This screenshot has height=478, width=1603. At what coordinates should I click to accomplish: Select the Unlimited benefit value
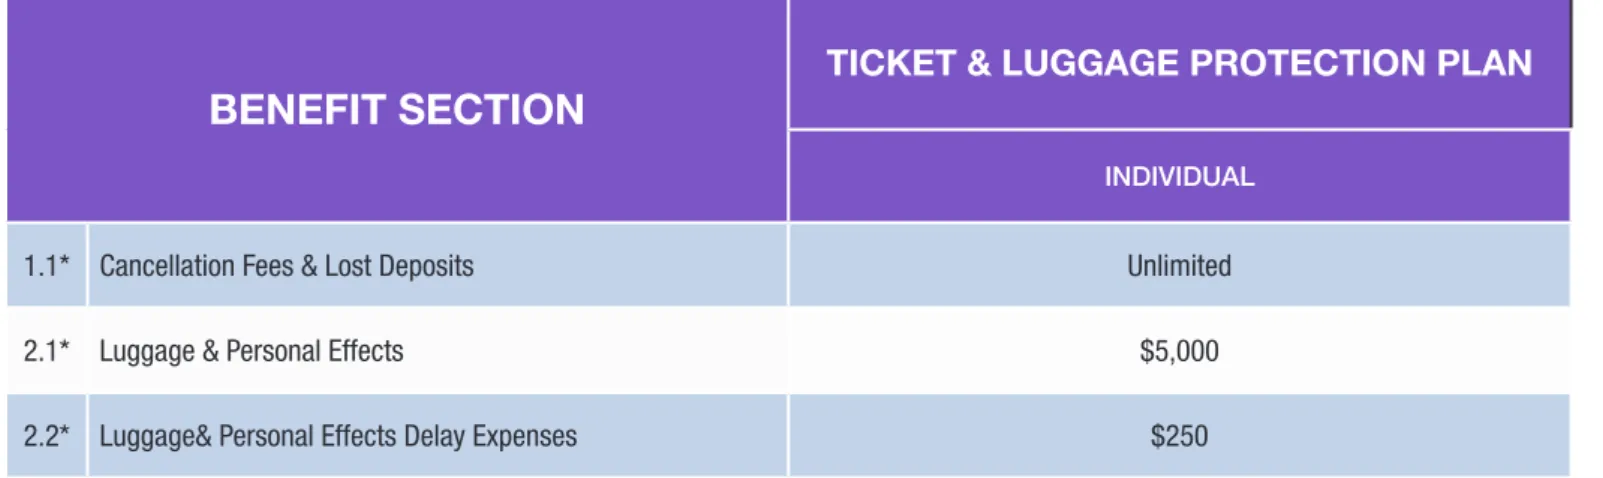tap(1179, 266)
